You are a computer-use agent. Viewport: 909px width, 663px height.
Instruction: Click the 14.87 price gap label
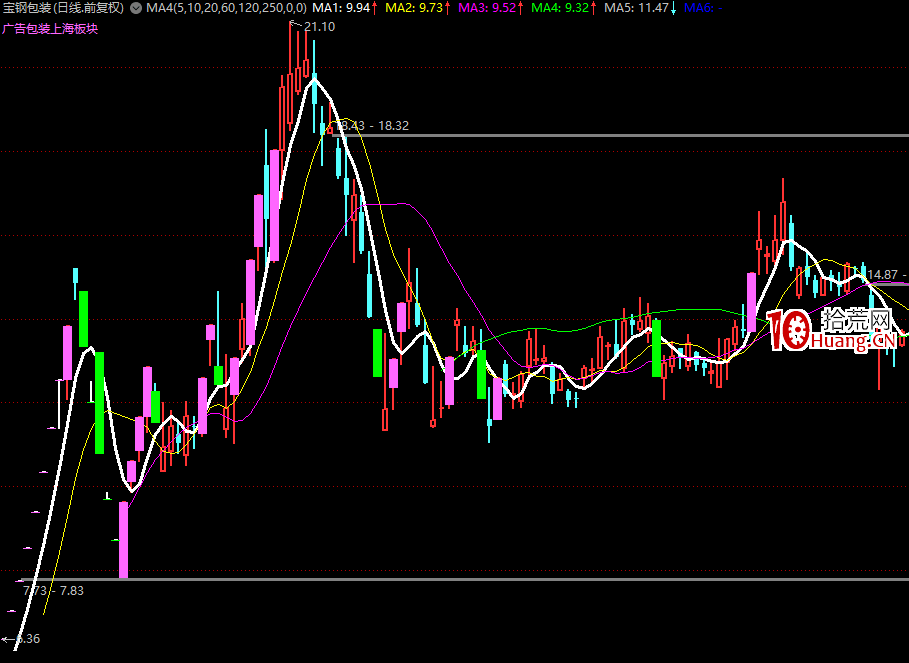tap(883, 274)
